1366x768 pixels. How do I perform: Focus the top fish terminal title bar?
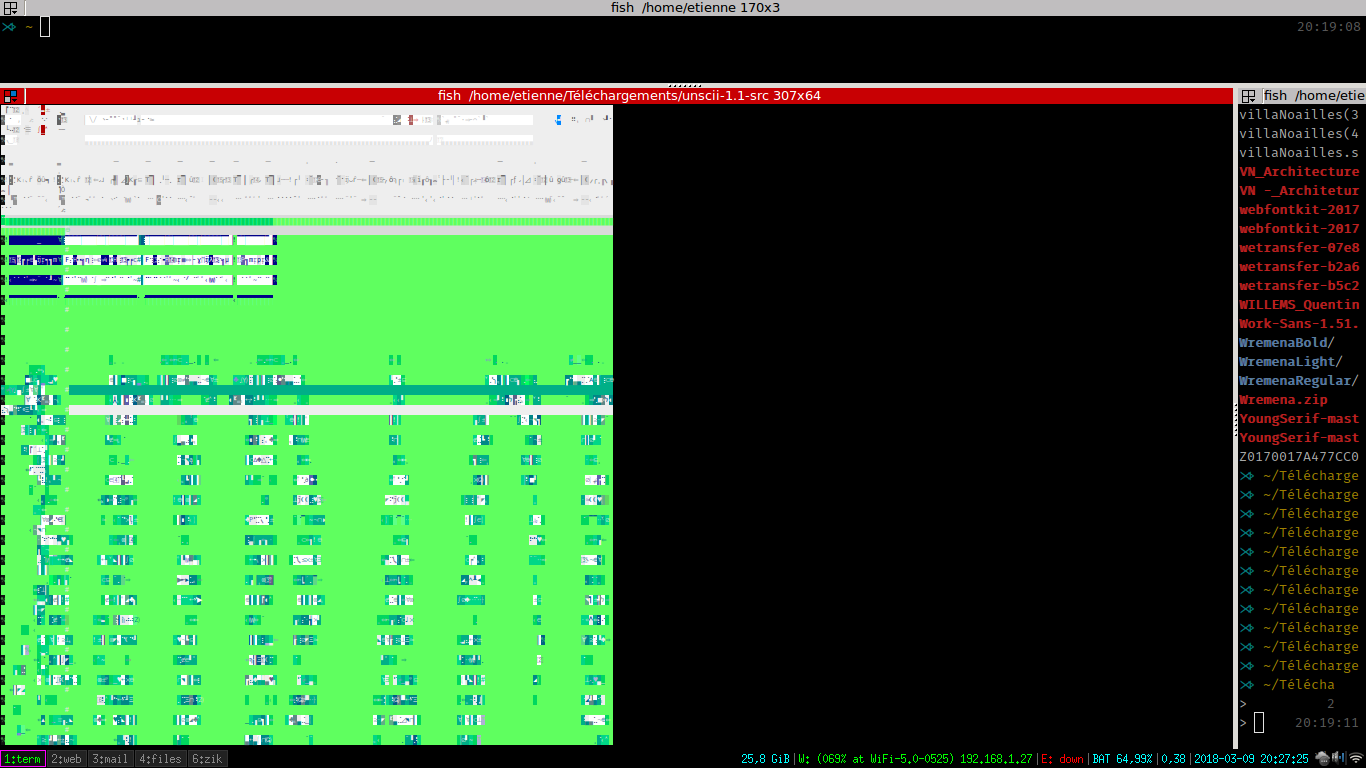(682, 7)
